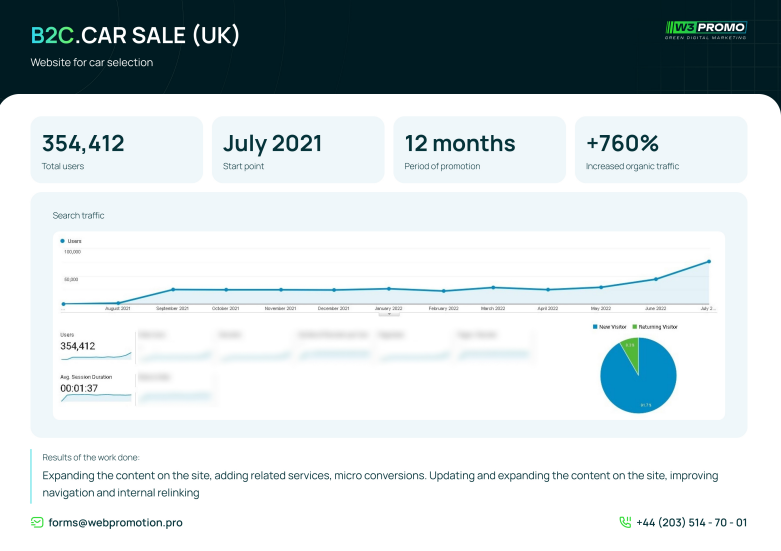The height and width of the screenshot is (551, 781).
Task: Select the 12 months promotion period card
Action: tap(479, 149)
